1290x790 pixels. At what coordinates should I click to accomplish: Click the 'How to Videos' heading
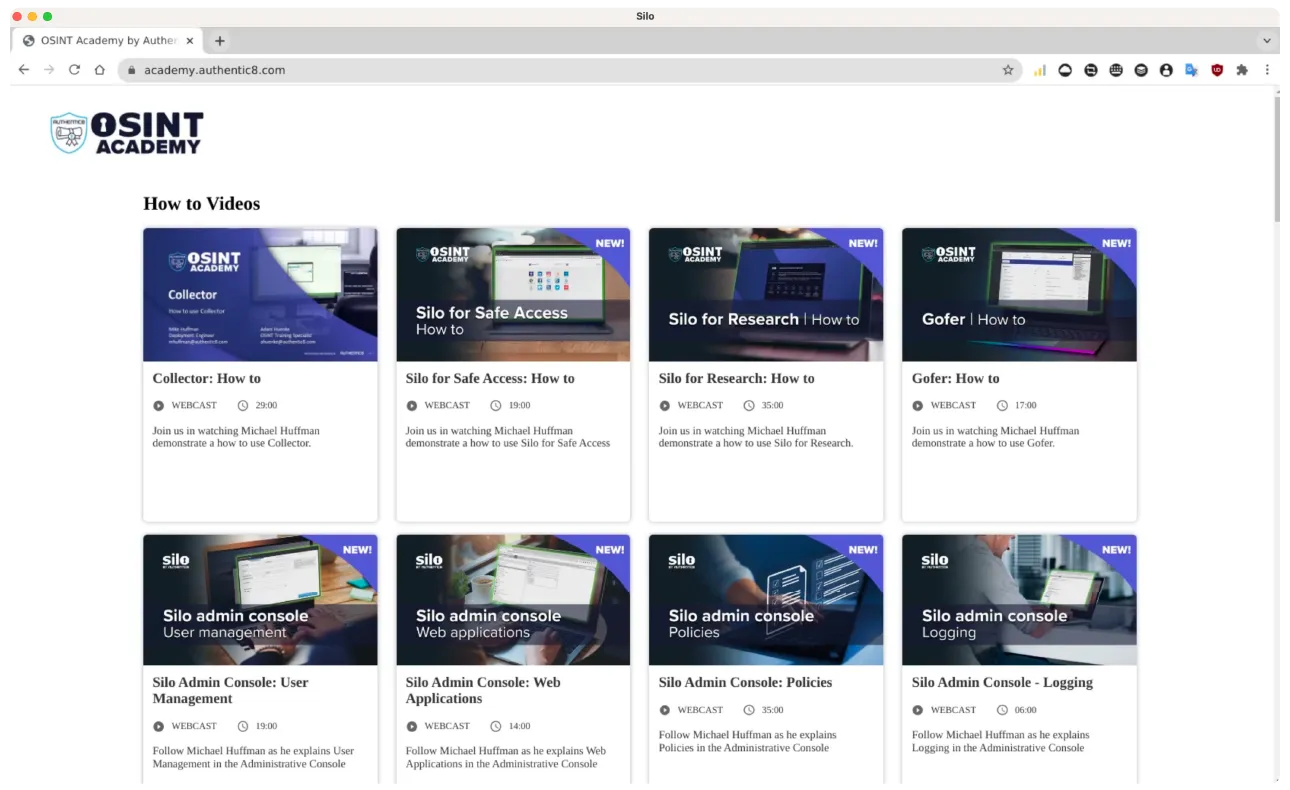pyautogui.click(x=202, y=204)
